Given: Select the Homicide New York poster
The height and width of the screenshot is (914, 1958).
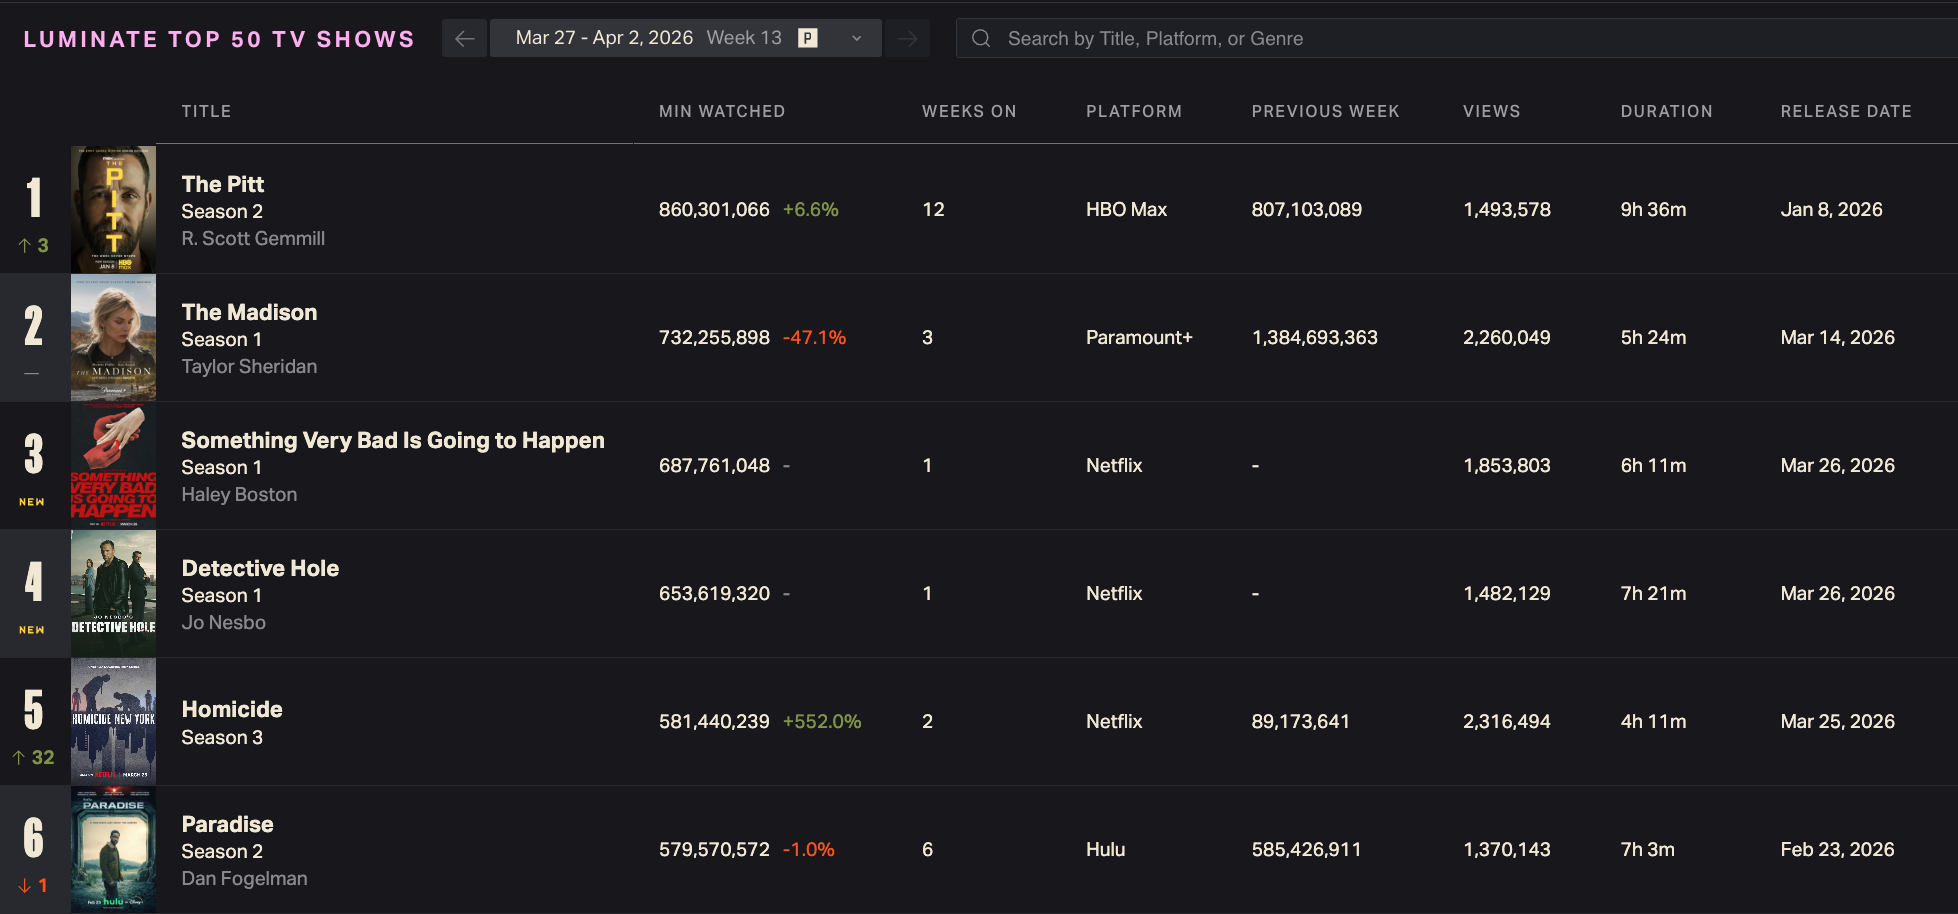Looking at the screenshot, I should point(113,721).
